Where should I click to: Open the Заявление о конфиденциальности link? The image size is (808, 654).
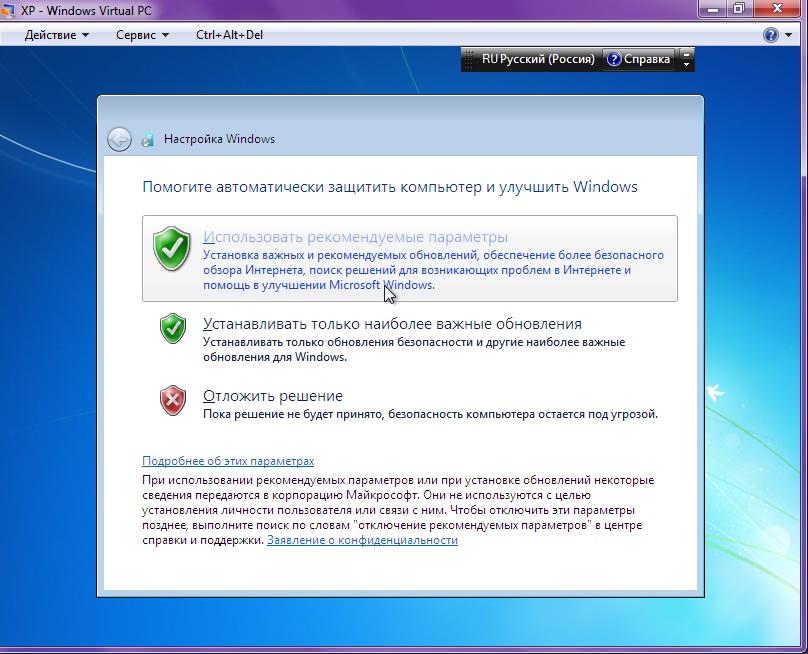click(362, 540)
